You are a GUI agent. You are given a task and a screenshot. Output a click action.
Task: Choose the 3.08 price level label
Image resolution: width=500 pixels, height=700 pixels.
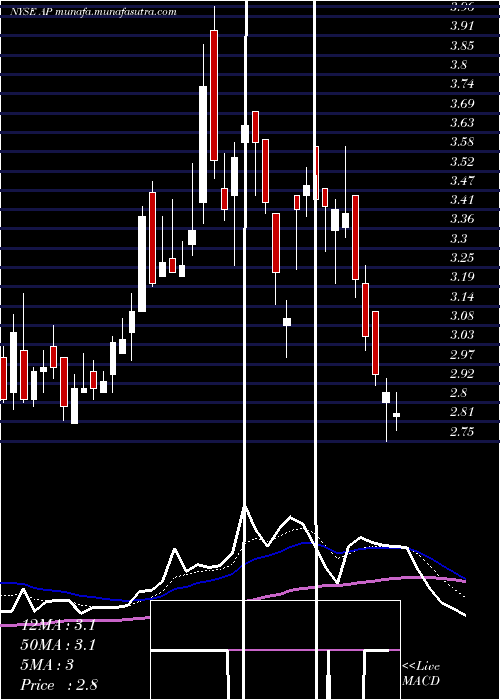pos(461,316)
